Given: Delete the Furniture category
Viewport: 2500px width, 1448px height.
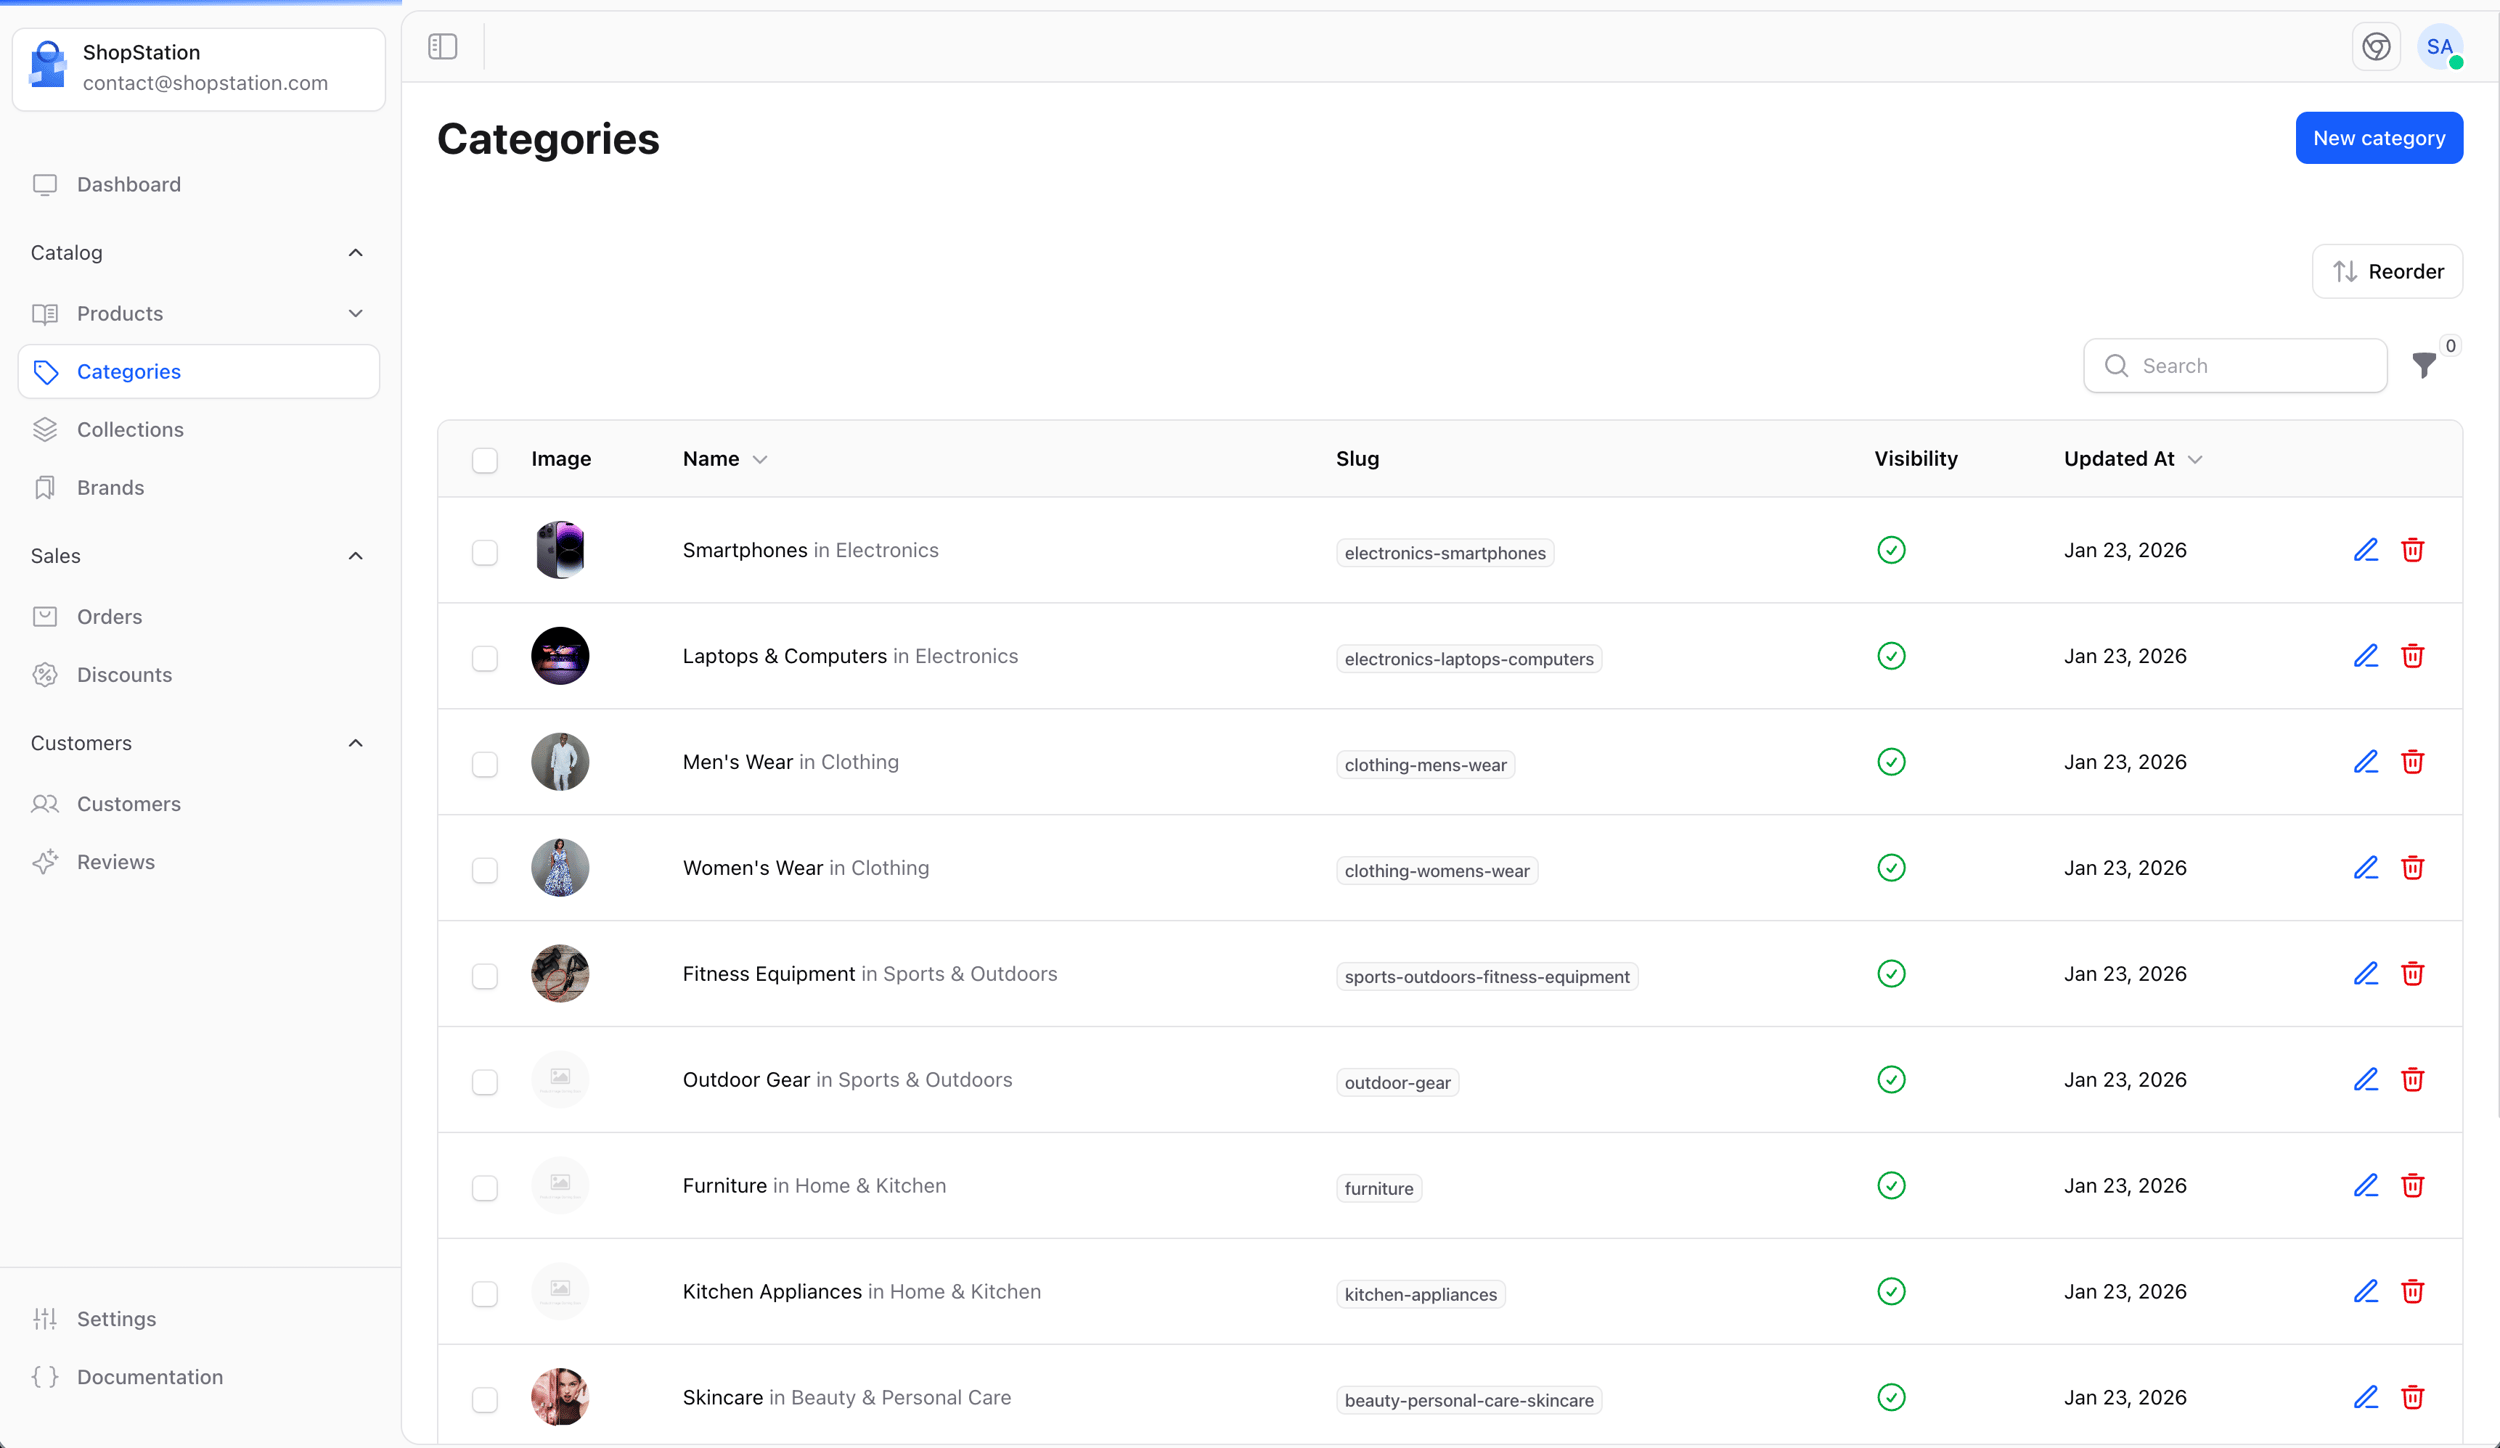Looking at the screenshot, I should tap(2412, 1186).
